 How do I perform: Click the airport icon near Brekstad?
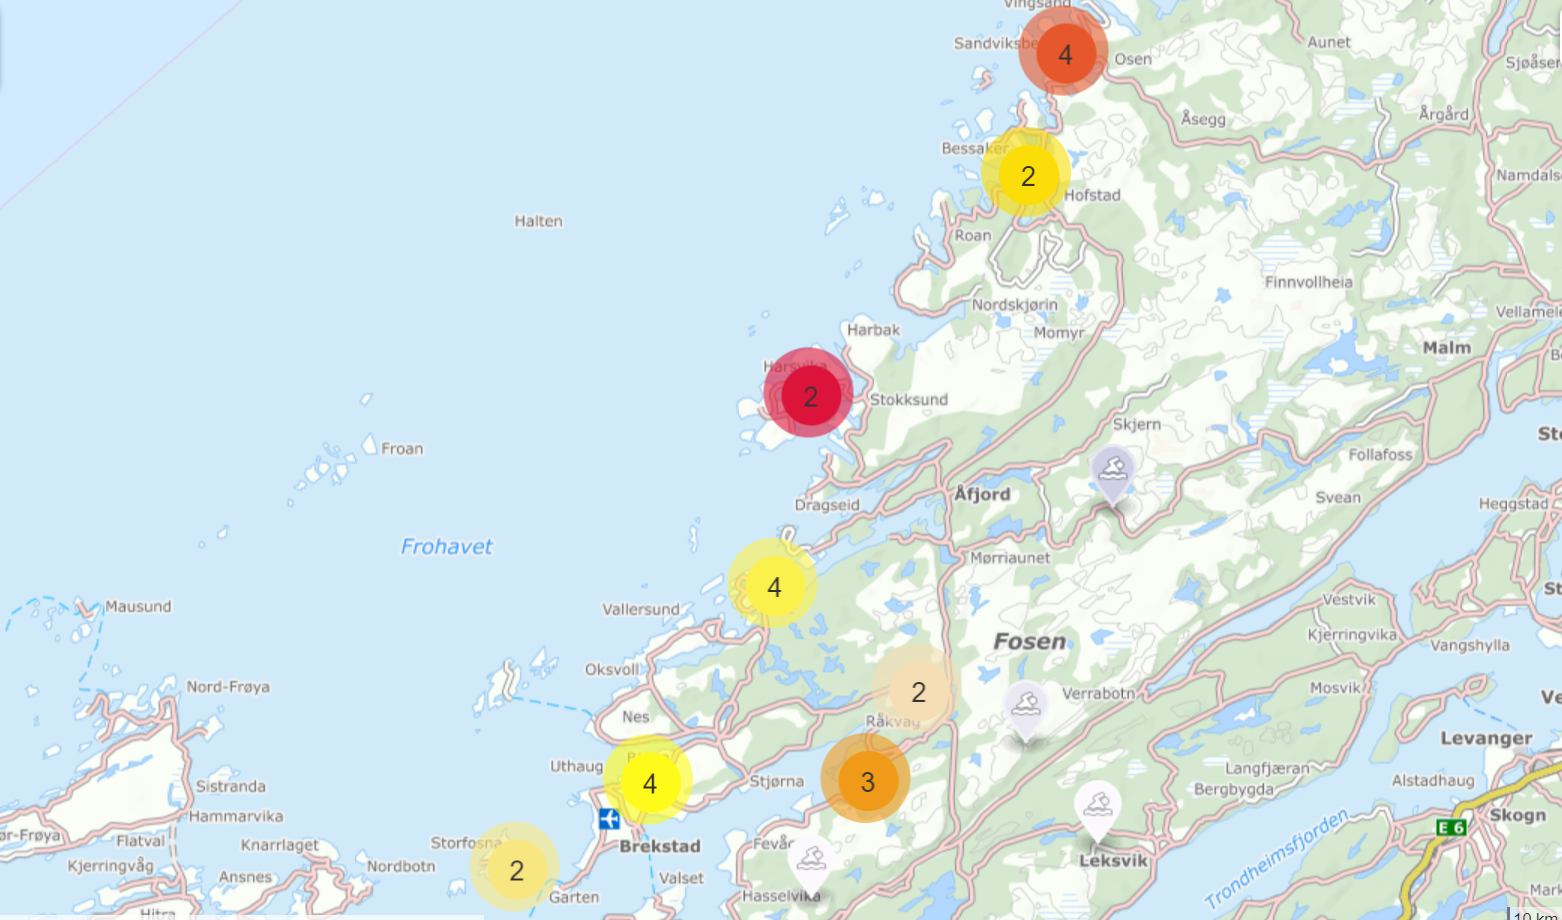pyautogui.click(x=609, y=819)
